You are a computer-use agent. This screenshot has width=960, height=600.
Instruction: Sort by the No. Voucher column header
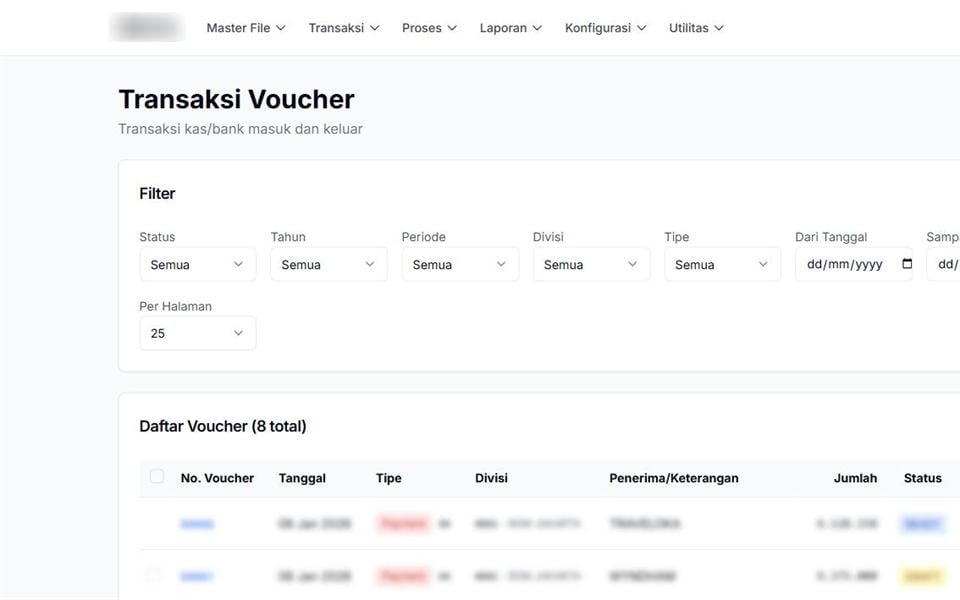(217, 478)
